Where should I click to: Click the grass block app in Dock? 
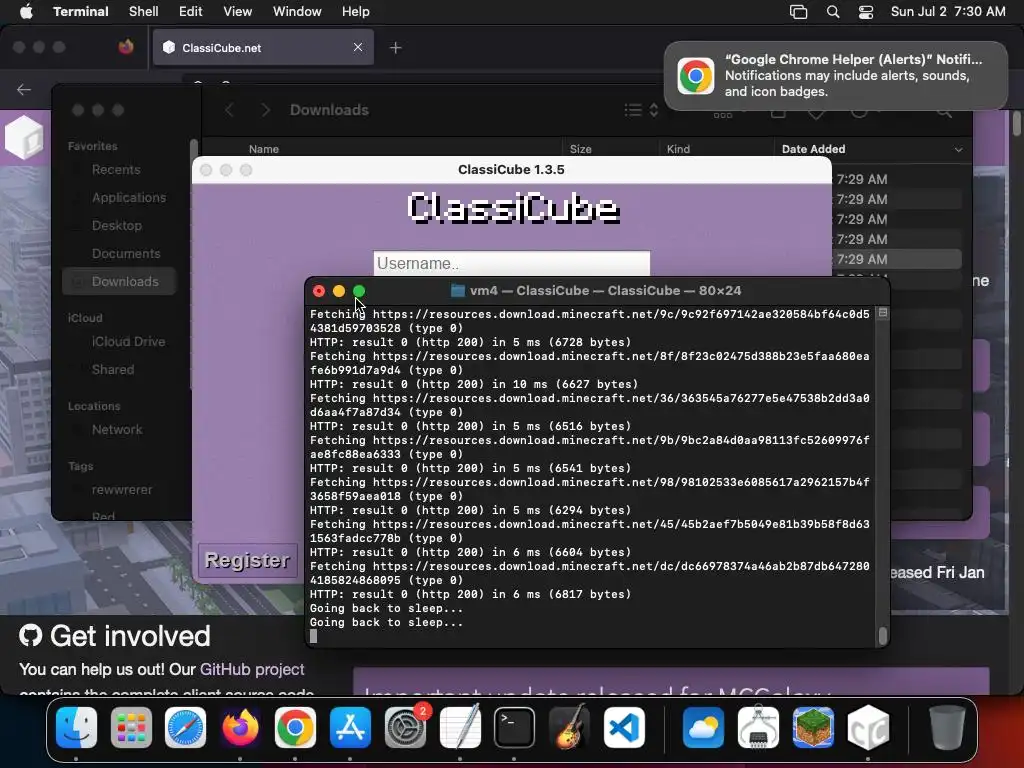click(813, 728)
